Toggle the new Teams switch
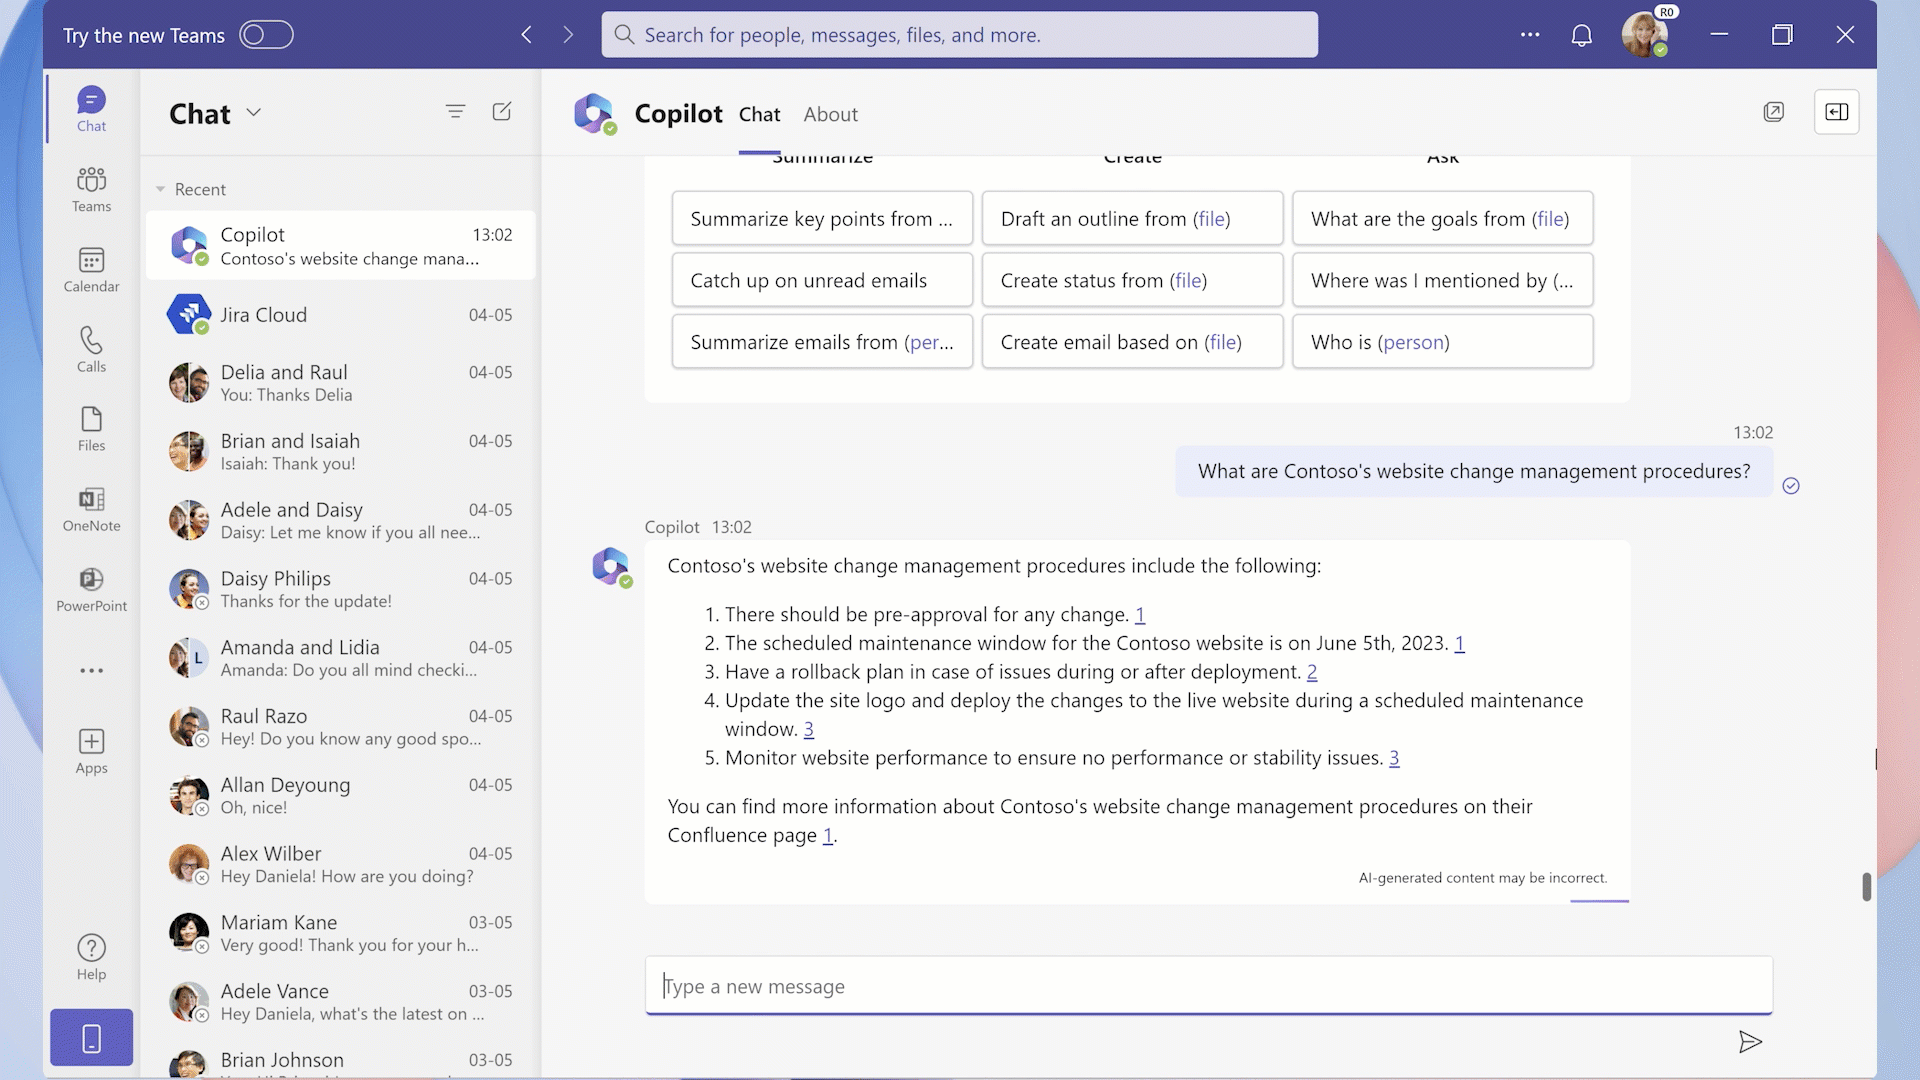Screen dimensions: 1920x1080 coord(265,34)
